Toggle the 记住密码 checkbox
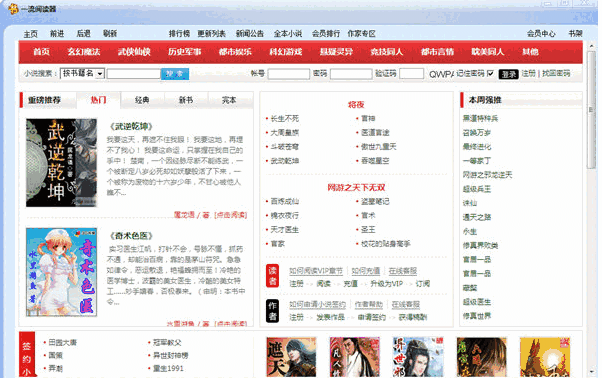This screenshot has width=602, height=378. point(490,73)
